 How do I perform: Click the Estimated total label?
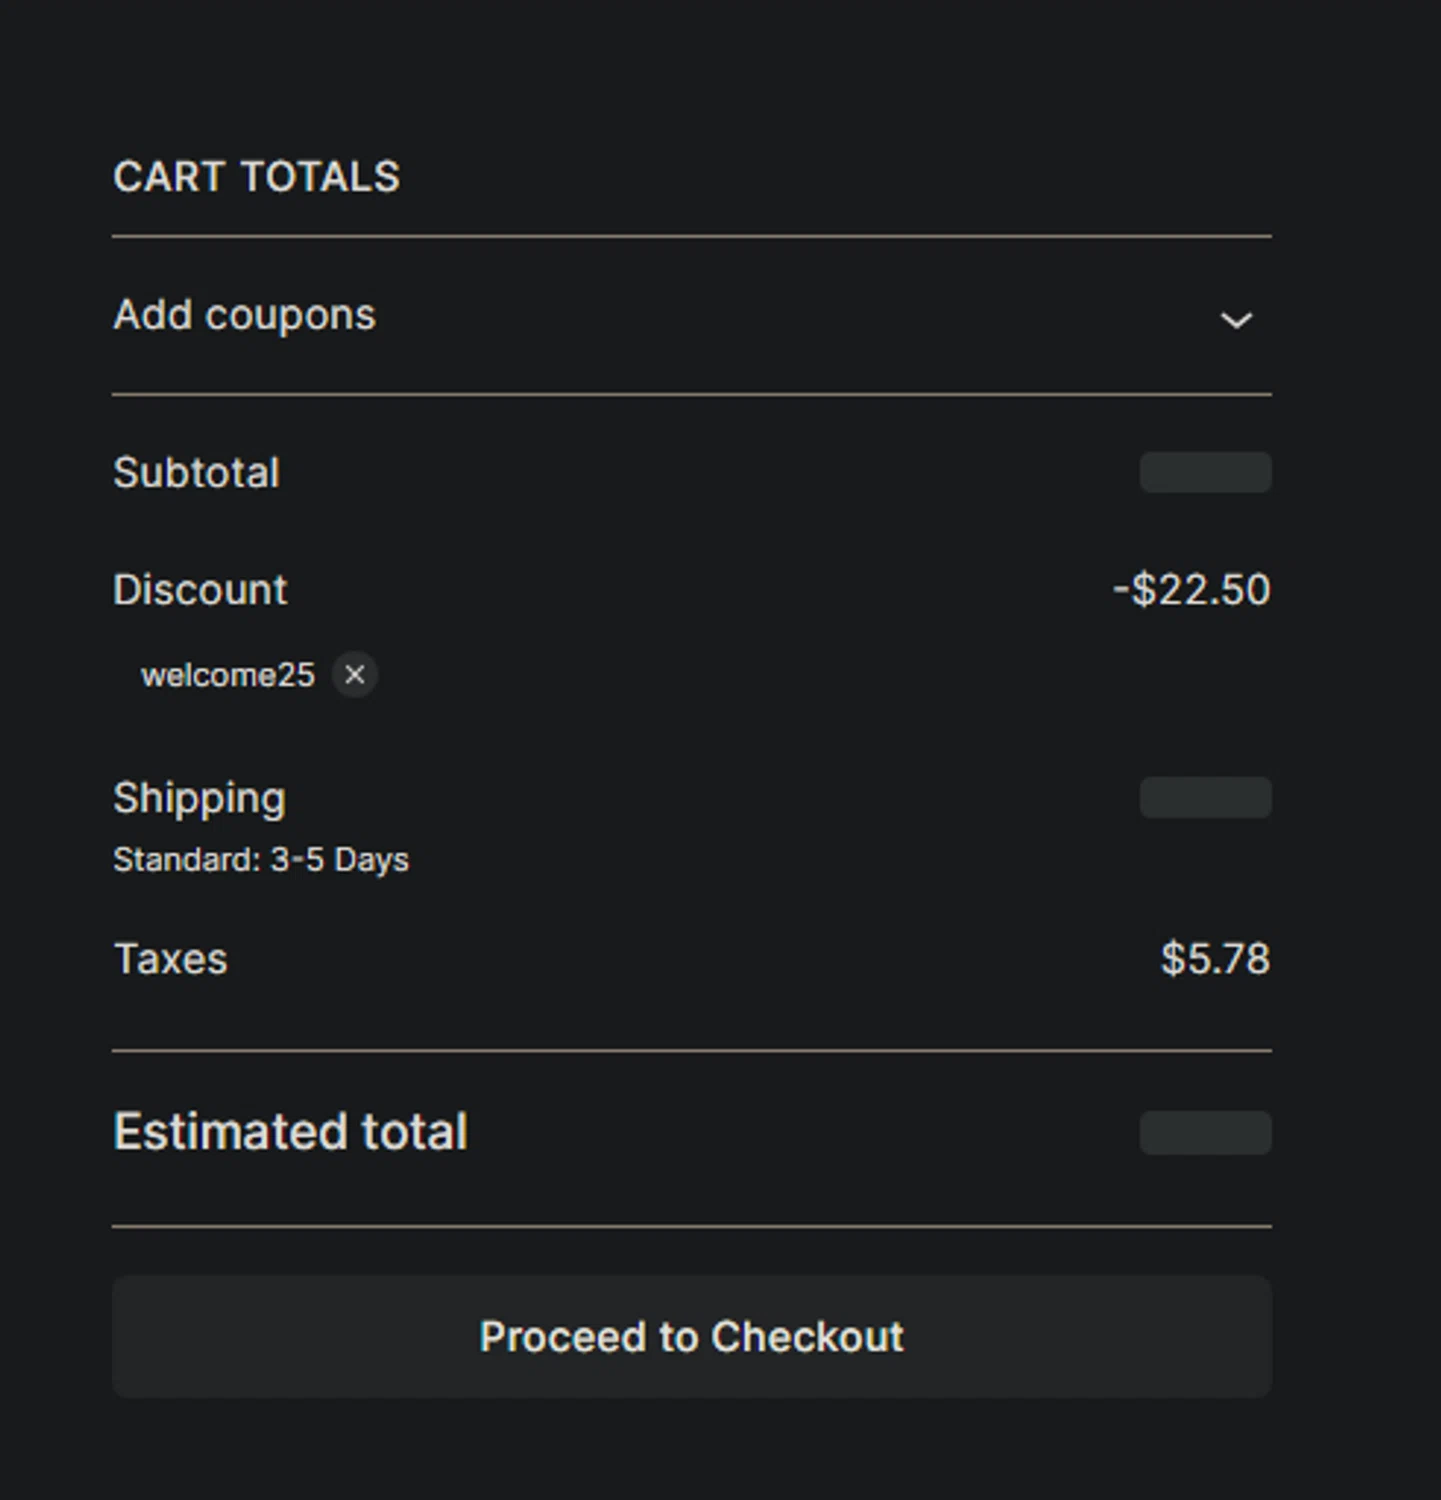[x=290, y=1132]
